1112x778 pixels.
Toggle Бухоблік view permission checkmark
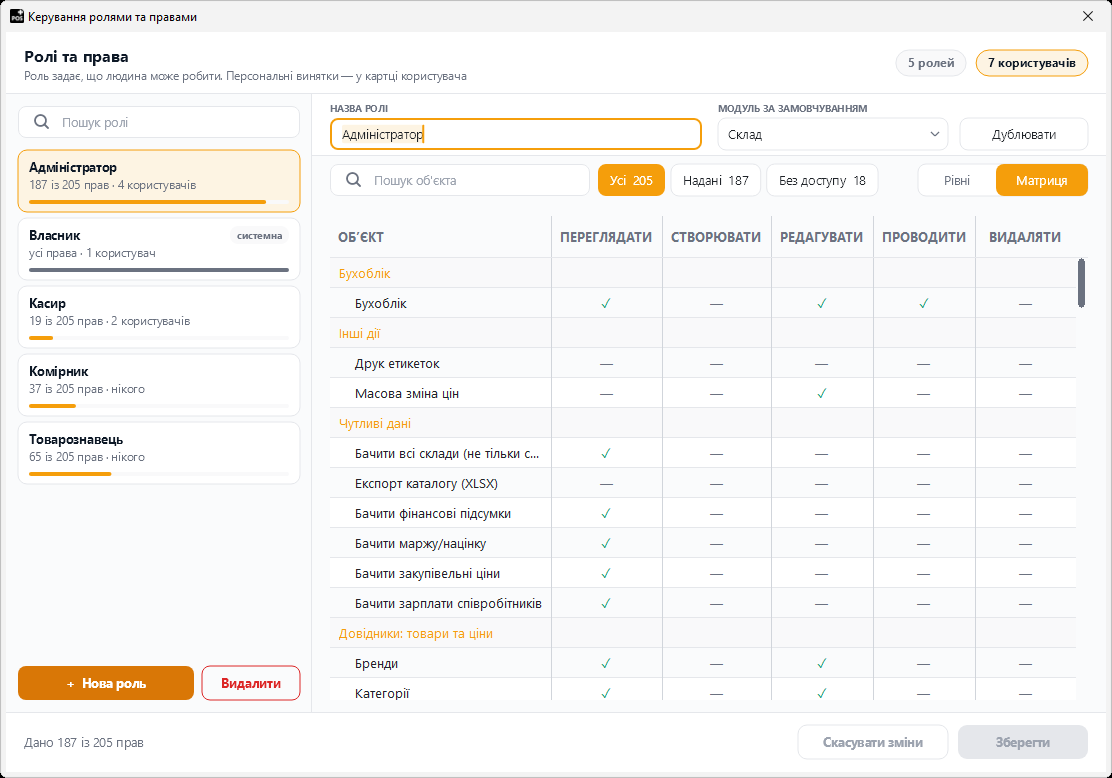coord(606,304)
